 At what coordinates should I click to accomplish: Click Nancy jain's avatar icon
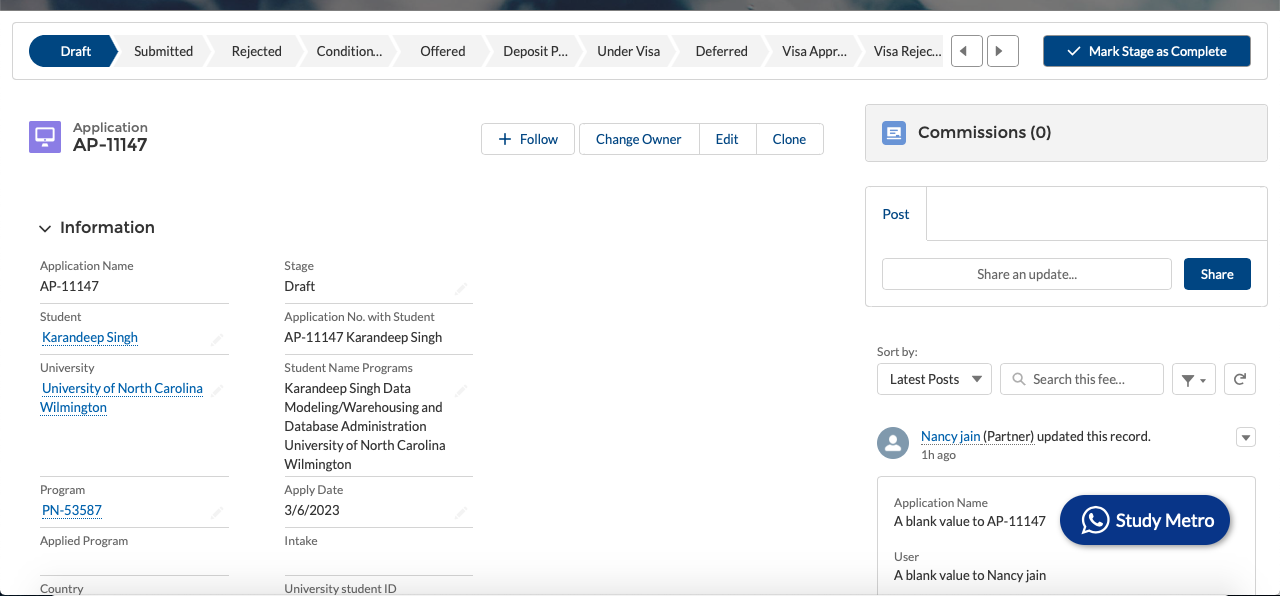pyautogui.click(x=893, y=443)
